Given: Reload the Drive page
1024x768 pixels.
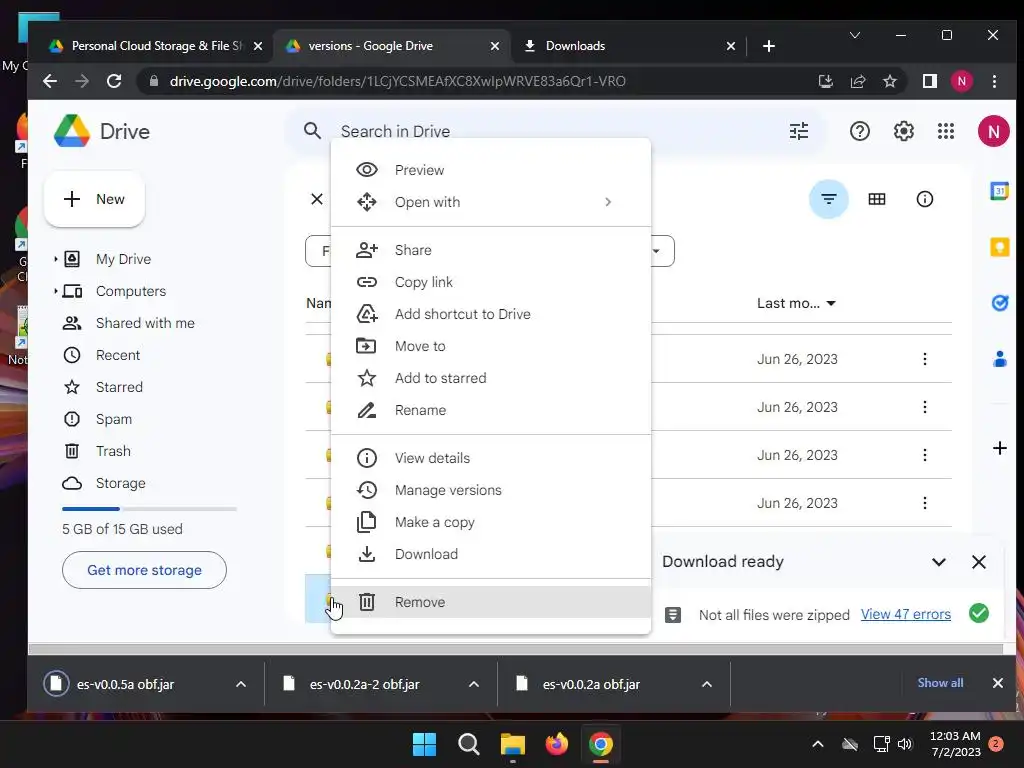Looking at the screenshot, I should [x=114, y=81].
